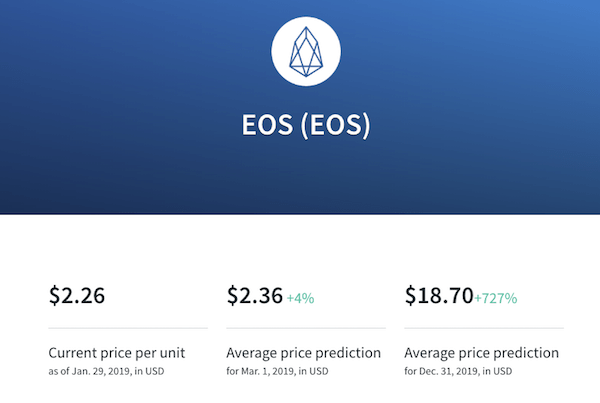Image resolution: width=600 pixels, height=403 pixels.
Task: Click the white circle behind EOS logo
Action: [306, 51]
